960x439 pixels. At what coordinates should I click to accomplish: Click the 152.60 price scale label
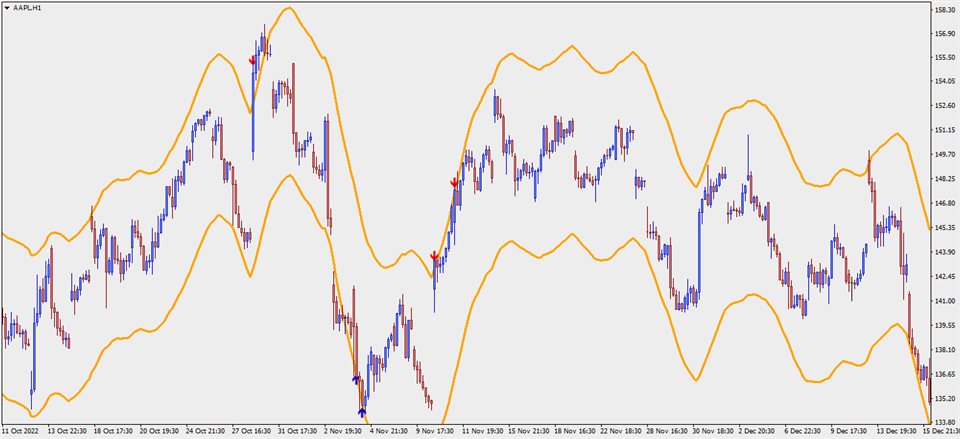point(943,105)
